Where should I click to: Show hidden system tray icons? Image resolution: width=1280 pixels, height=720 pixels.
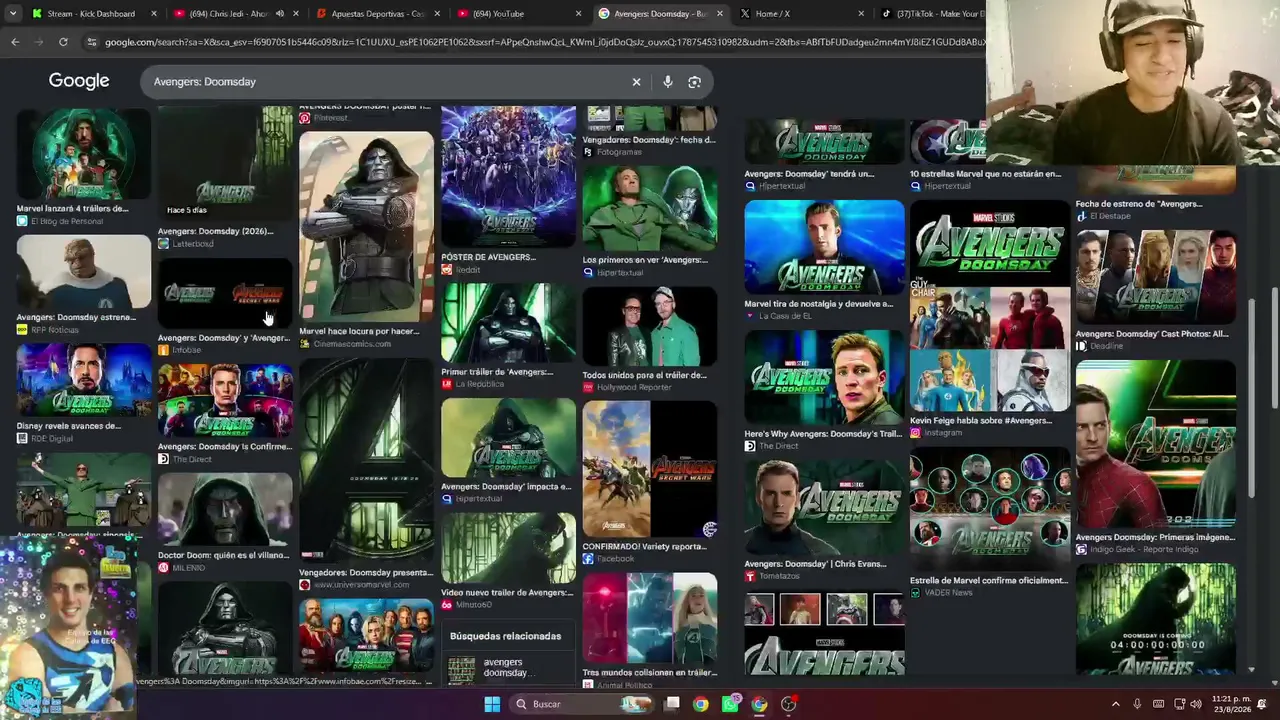click(x=1116, y=704)
